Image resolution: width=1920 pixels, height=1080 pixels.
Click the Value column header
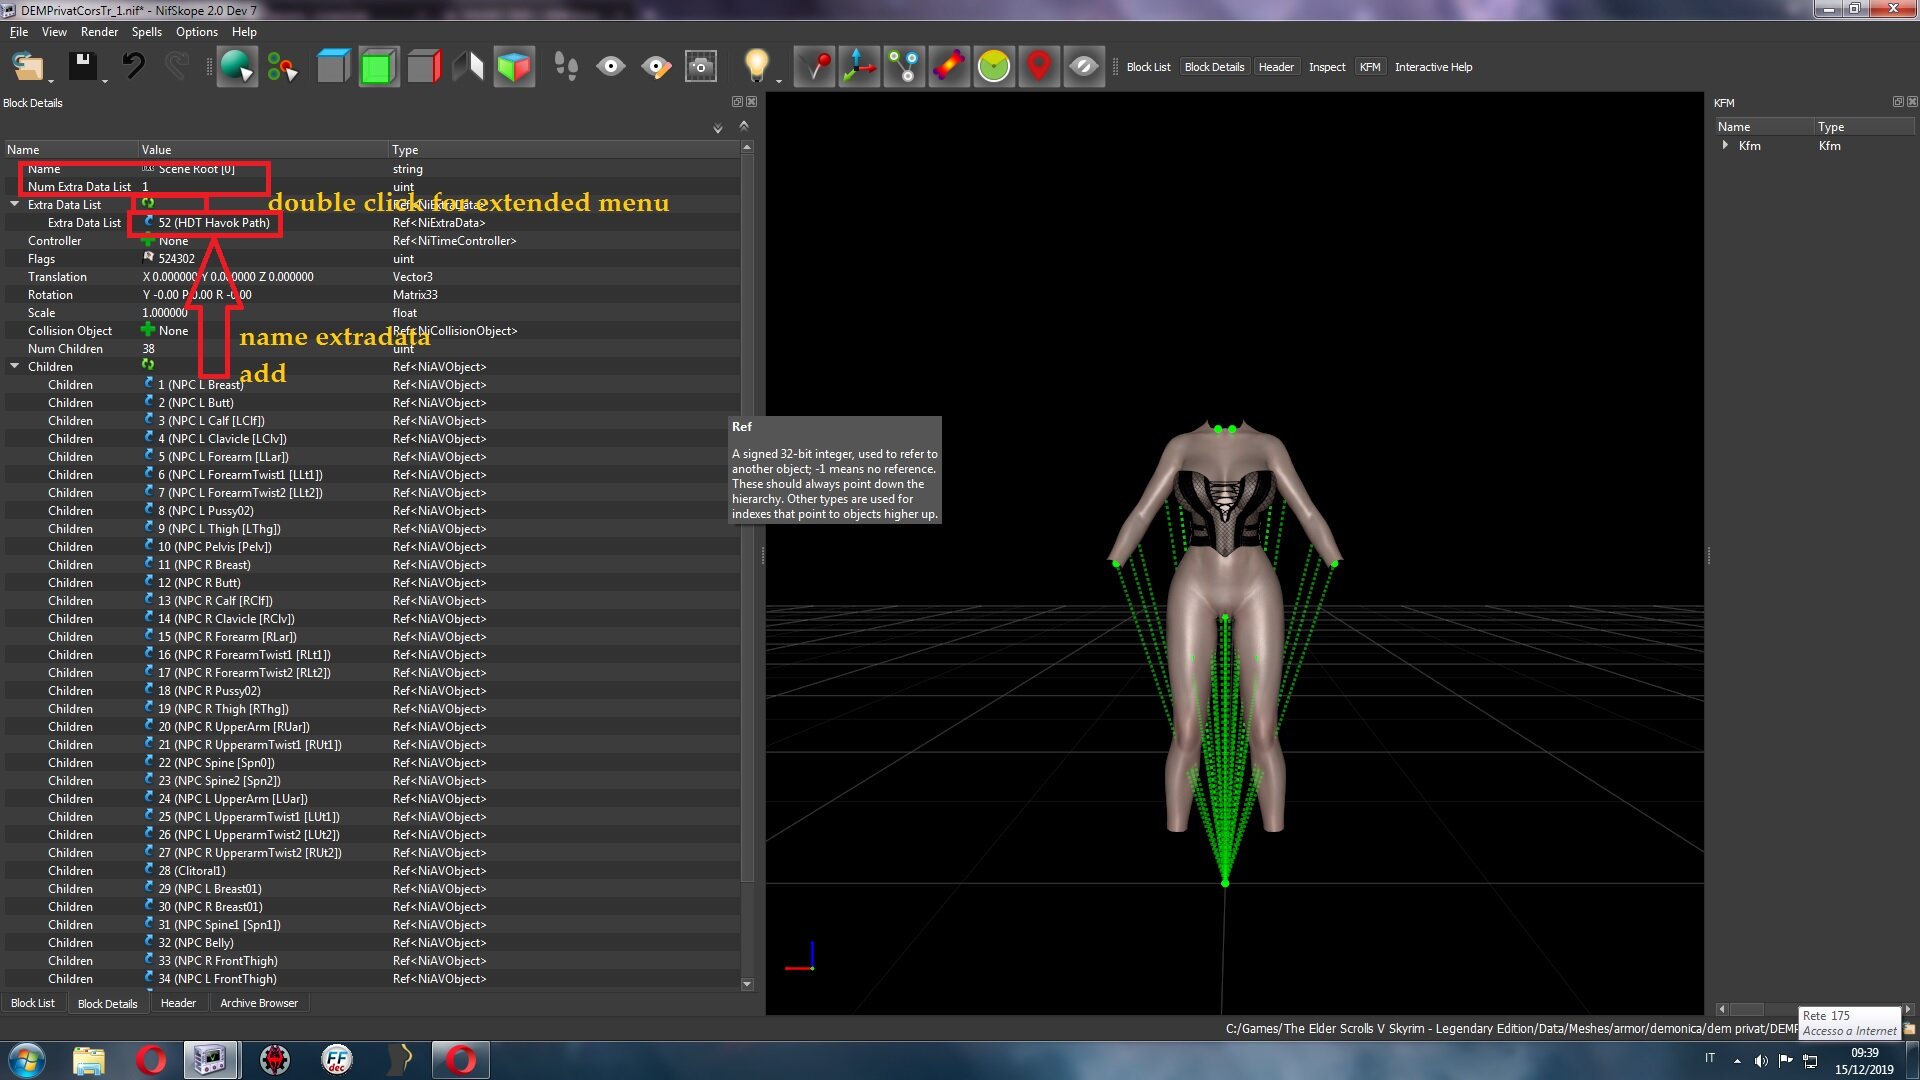[263, 150]
